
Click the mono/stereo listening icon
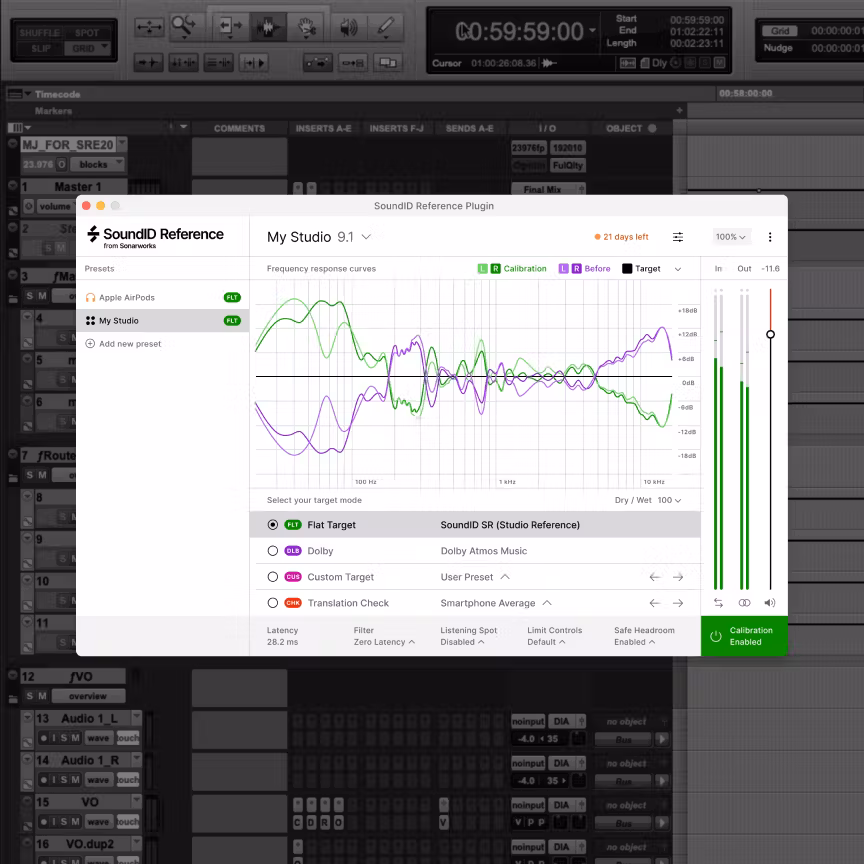coord(743,602)
